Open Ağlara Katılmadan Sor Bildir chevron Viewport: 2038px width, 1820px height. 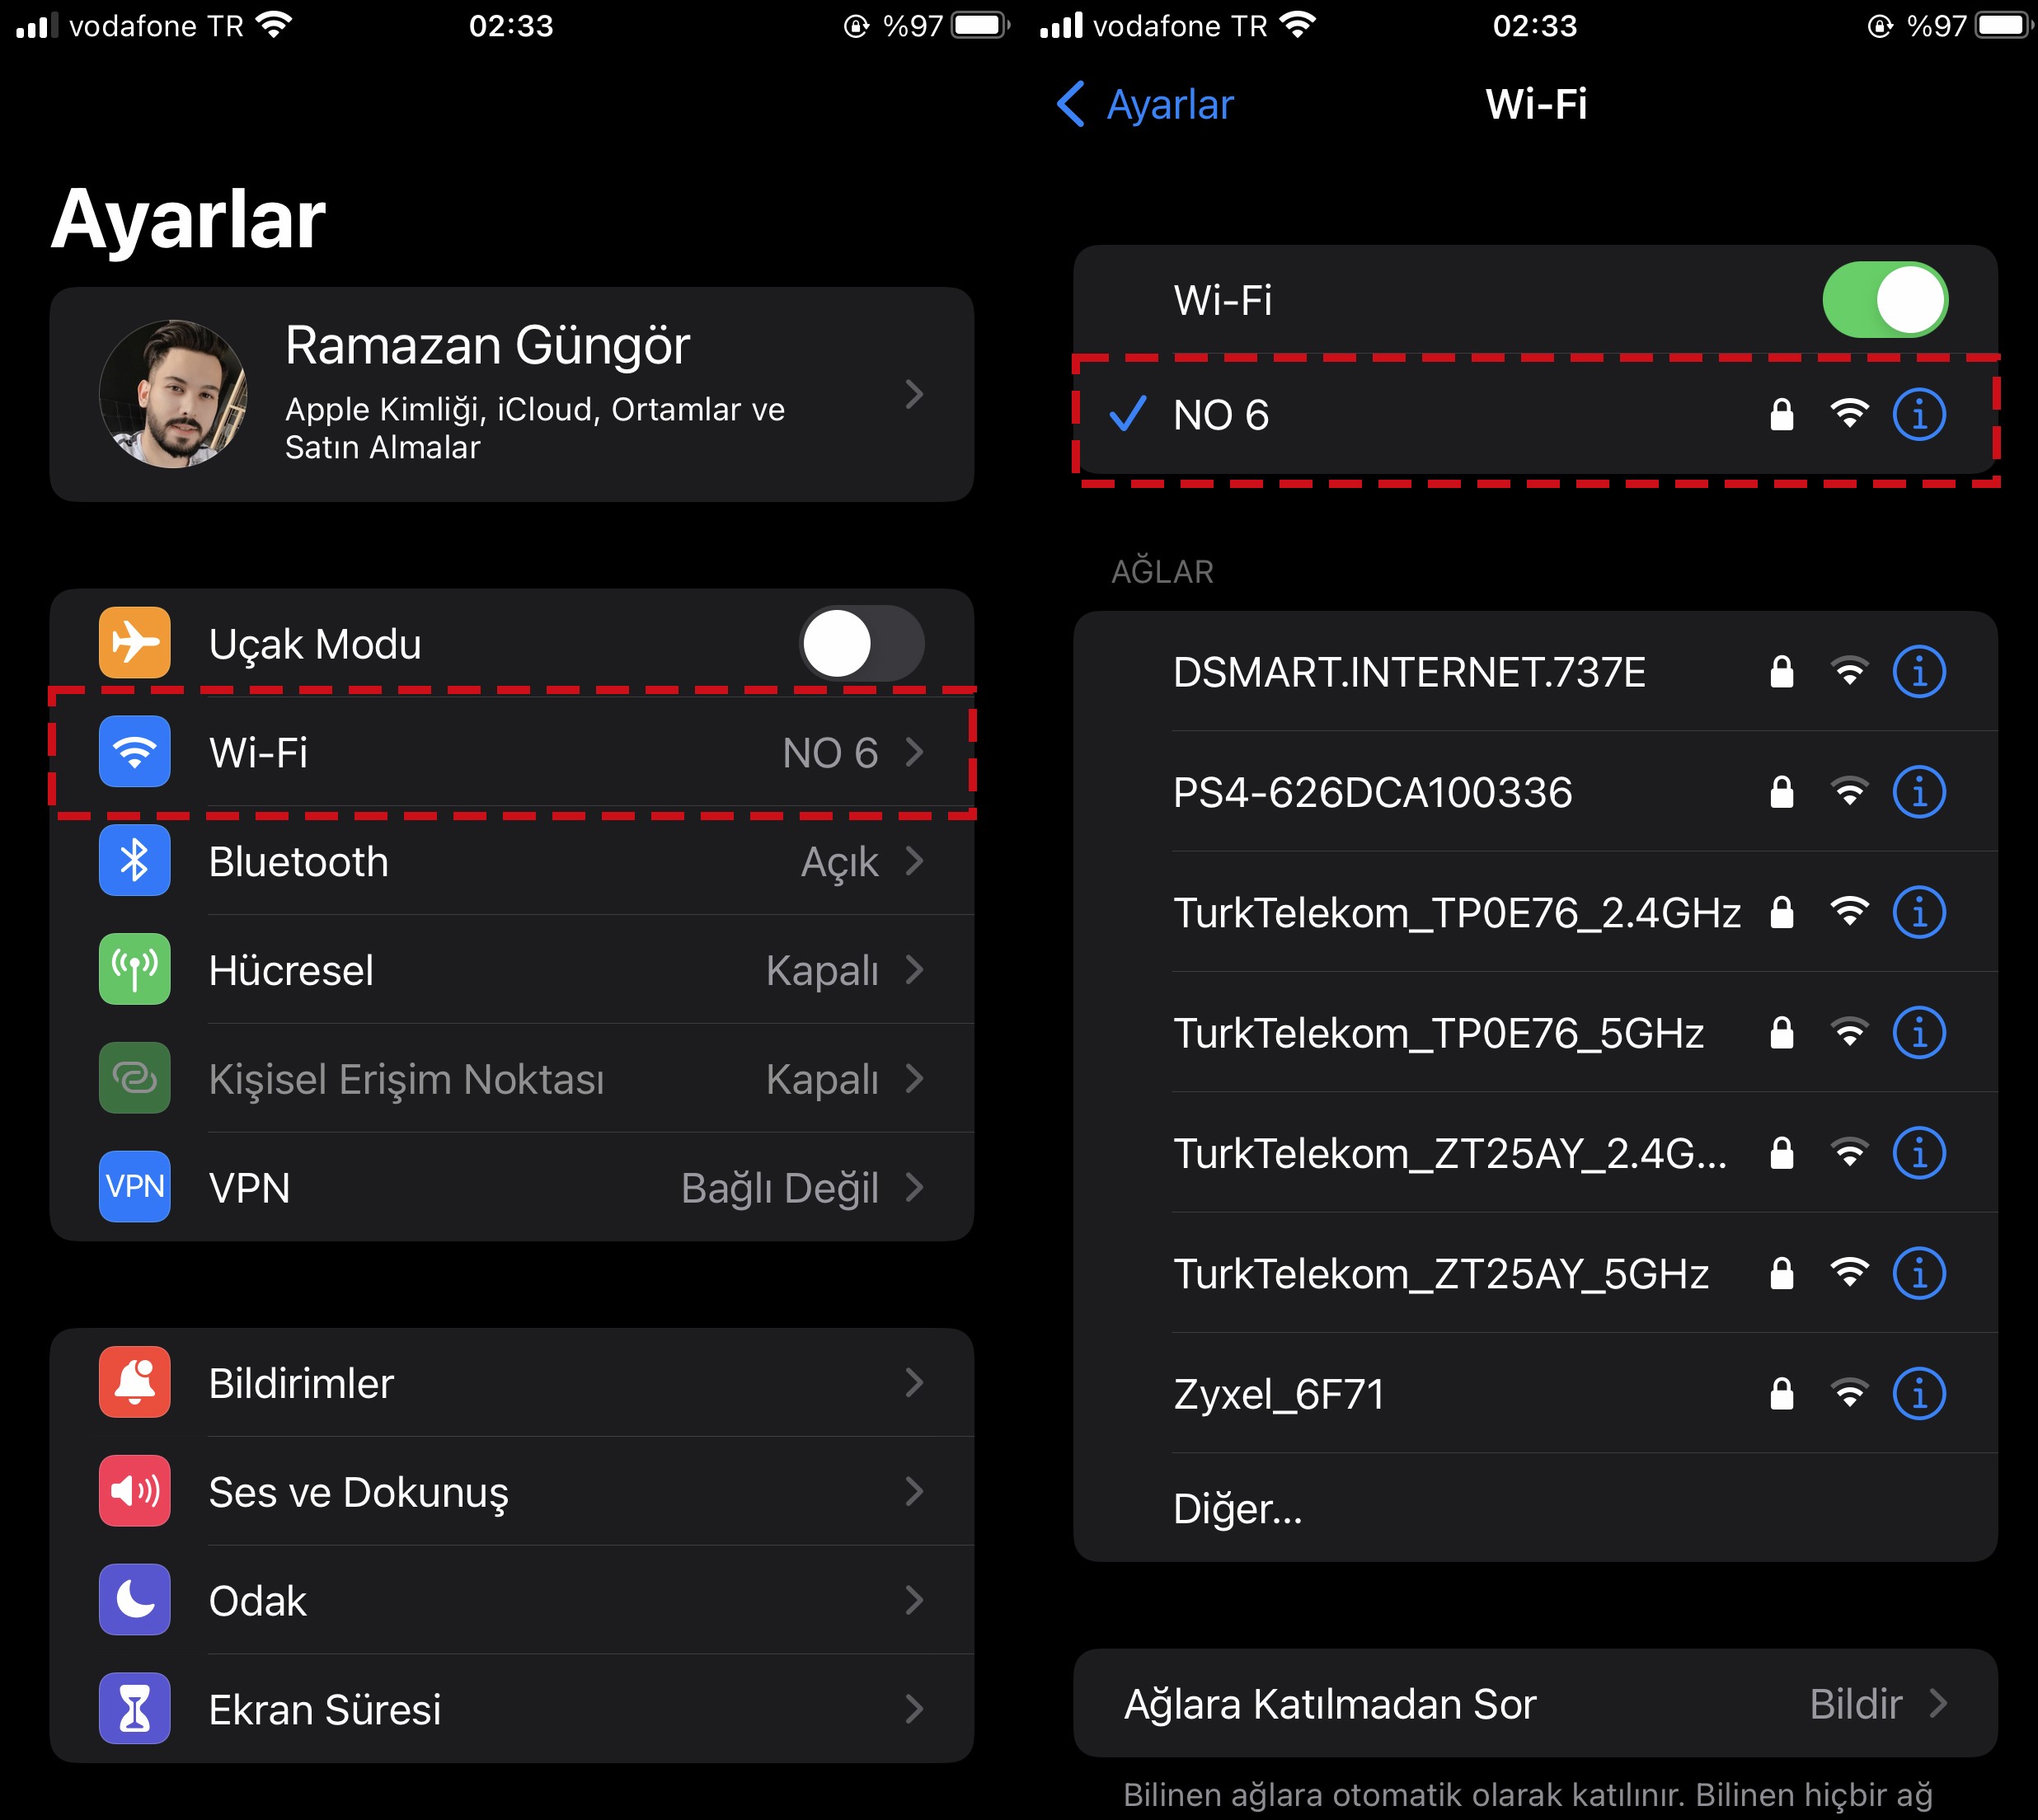(x=1937, y=1703)
